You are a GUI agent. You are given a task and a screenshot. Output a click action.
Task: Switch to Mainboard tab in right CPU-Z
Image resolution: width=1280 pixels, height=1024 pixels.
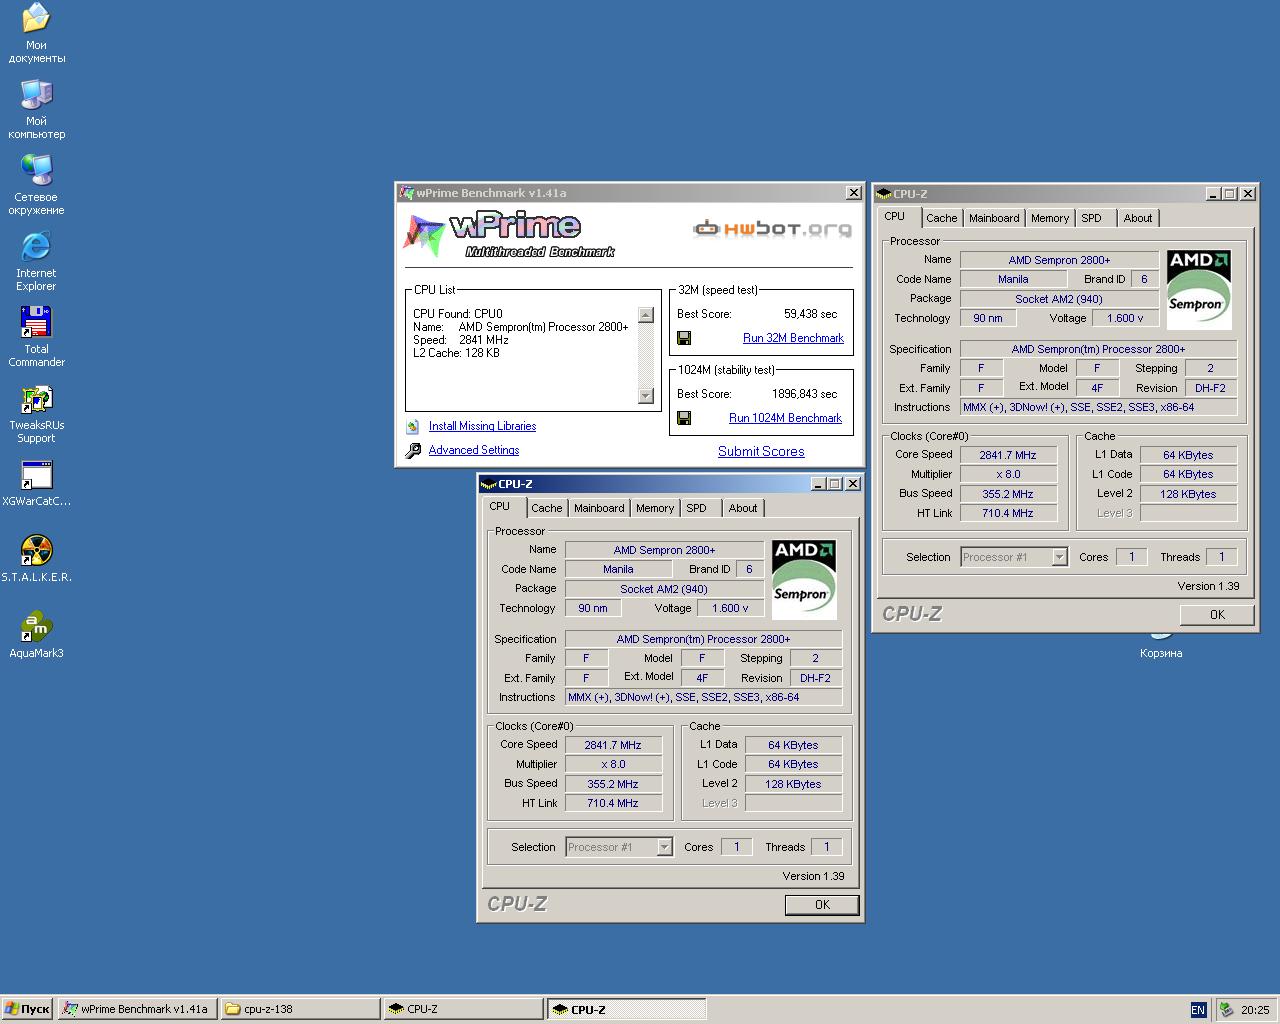click(x=994, y=218)
